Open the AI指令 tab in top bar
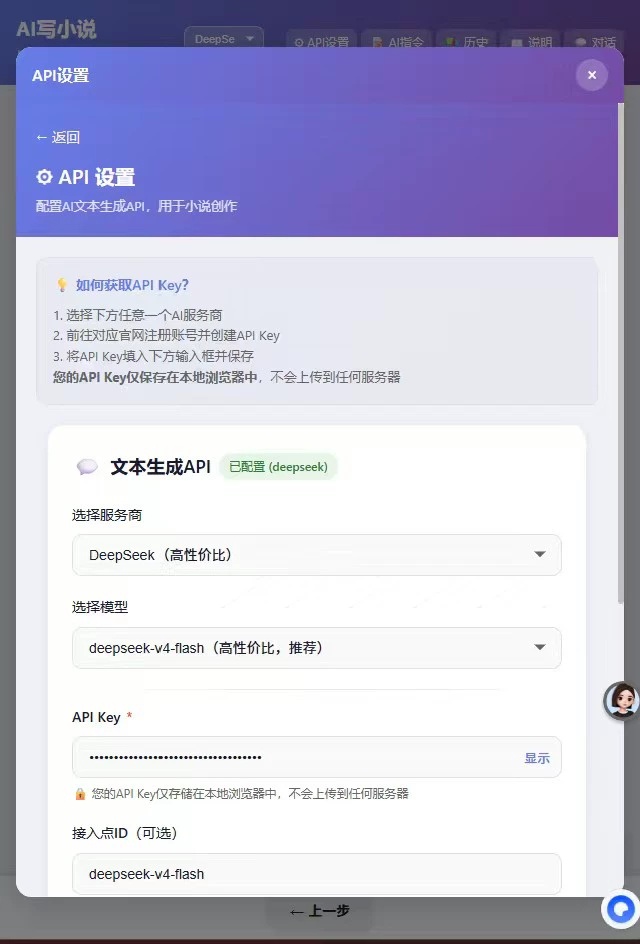Viewport: 640px width, 944px height. coord(397,41)
